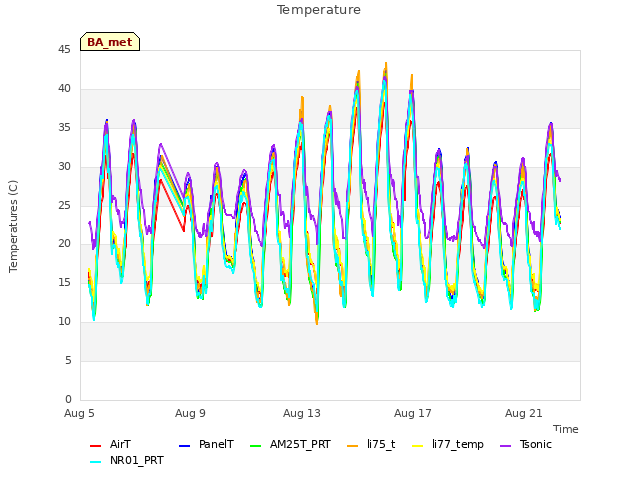This screenshot has height=480, width=640.
Task: Click the Aug 5 tick label
Action: (79, 413)
